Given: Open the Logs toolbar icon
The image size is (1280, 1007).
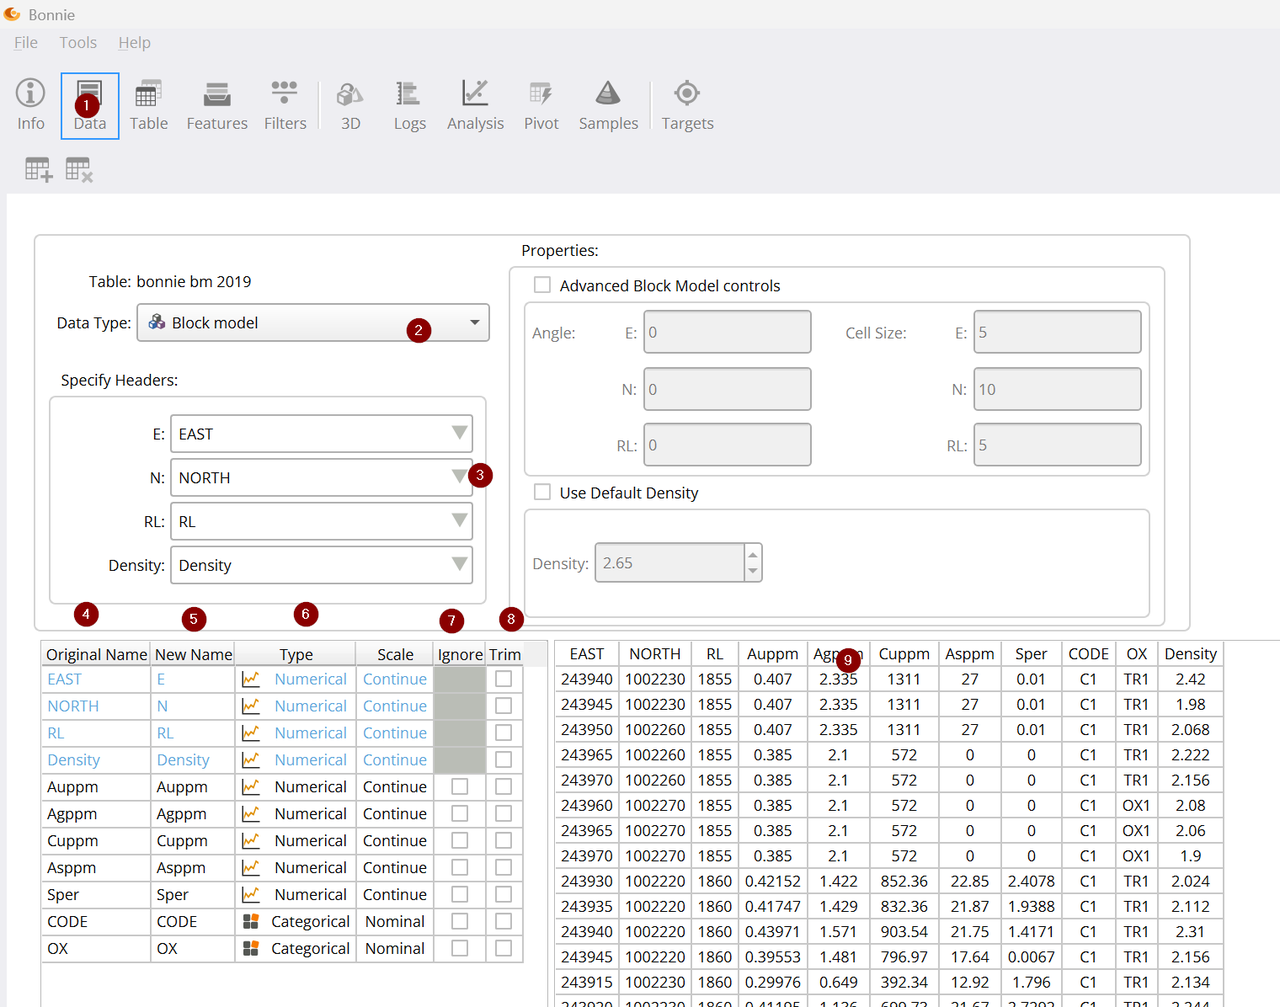Looking at the screenshot, I should pyautogui.click(x=409, y=105).
